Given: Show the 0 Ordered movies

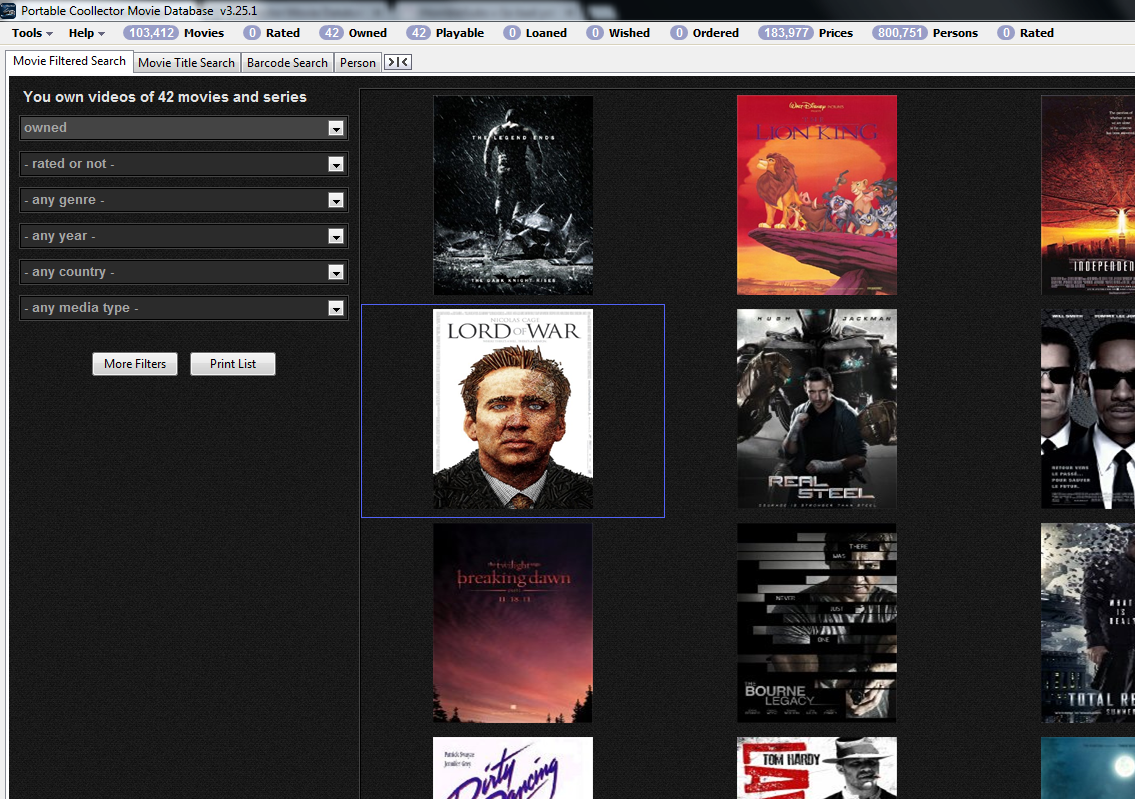Looking at the screenshot, I should tap(704, 33).
